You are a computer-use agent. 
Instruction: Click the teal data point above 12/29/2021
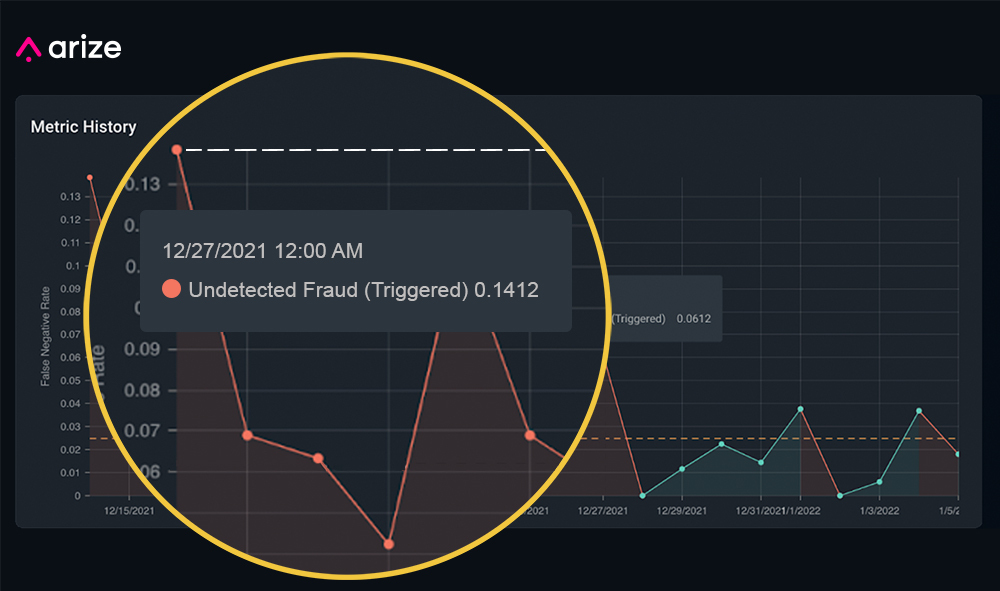[x=682, y=469]
